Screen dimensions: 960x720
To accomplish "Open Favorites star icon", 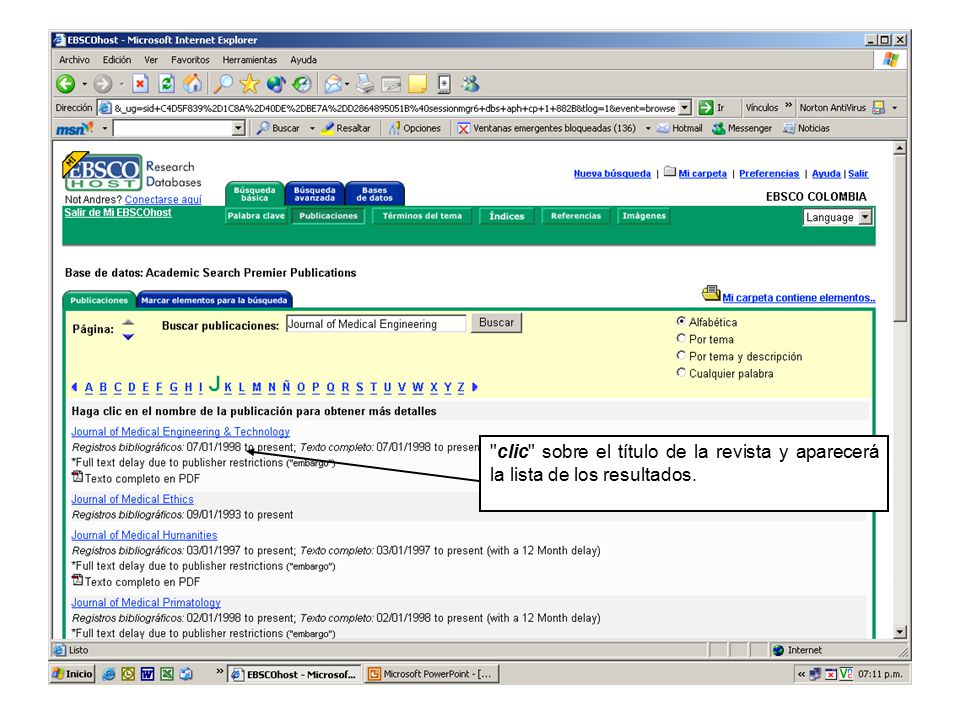I will [x=249, y=84].
